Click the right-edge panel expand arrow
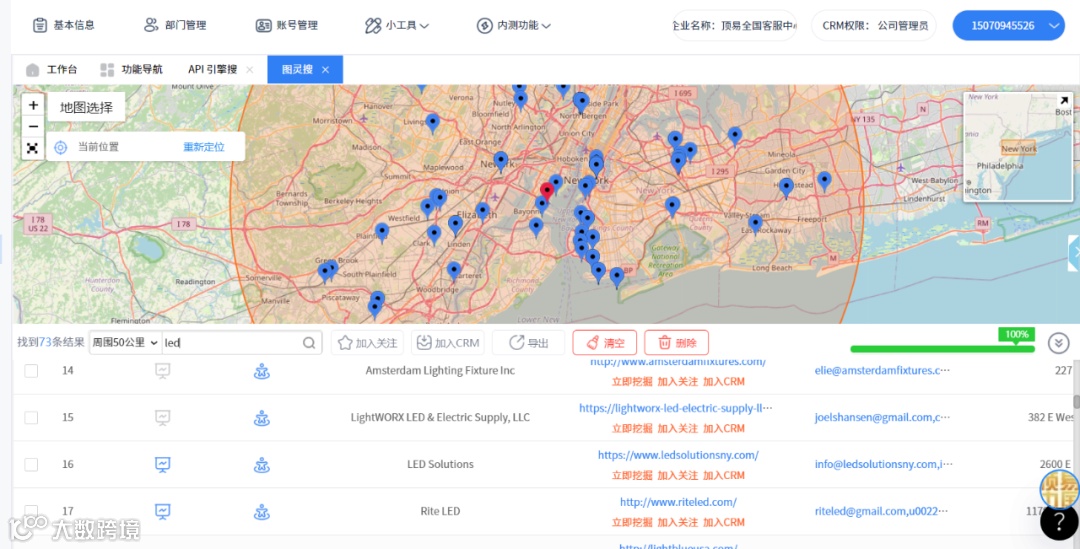The height and width of the screenshot is (549, 1080). click(1074, 253)
